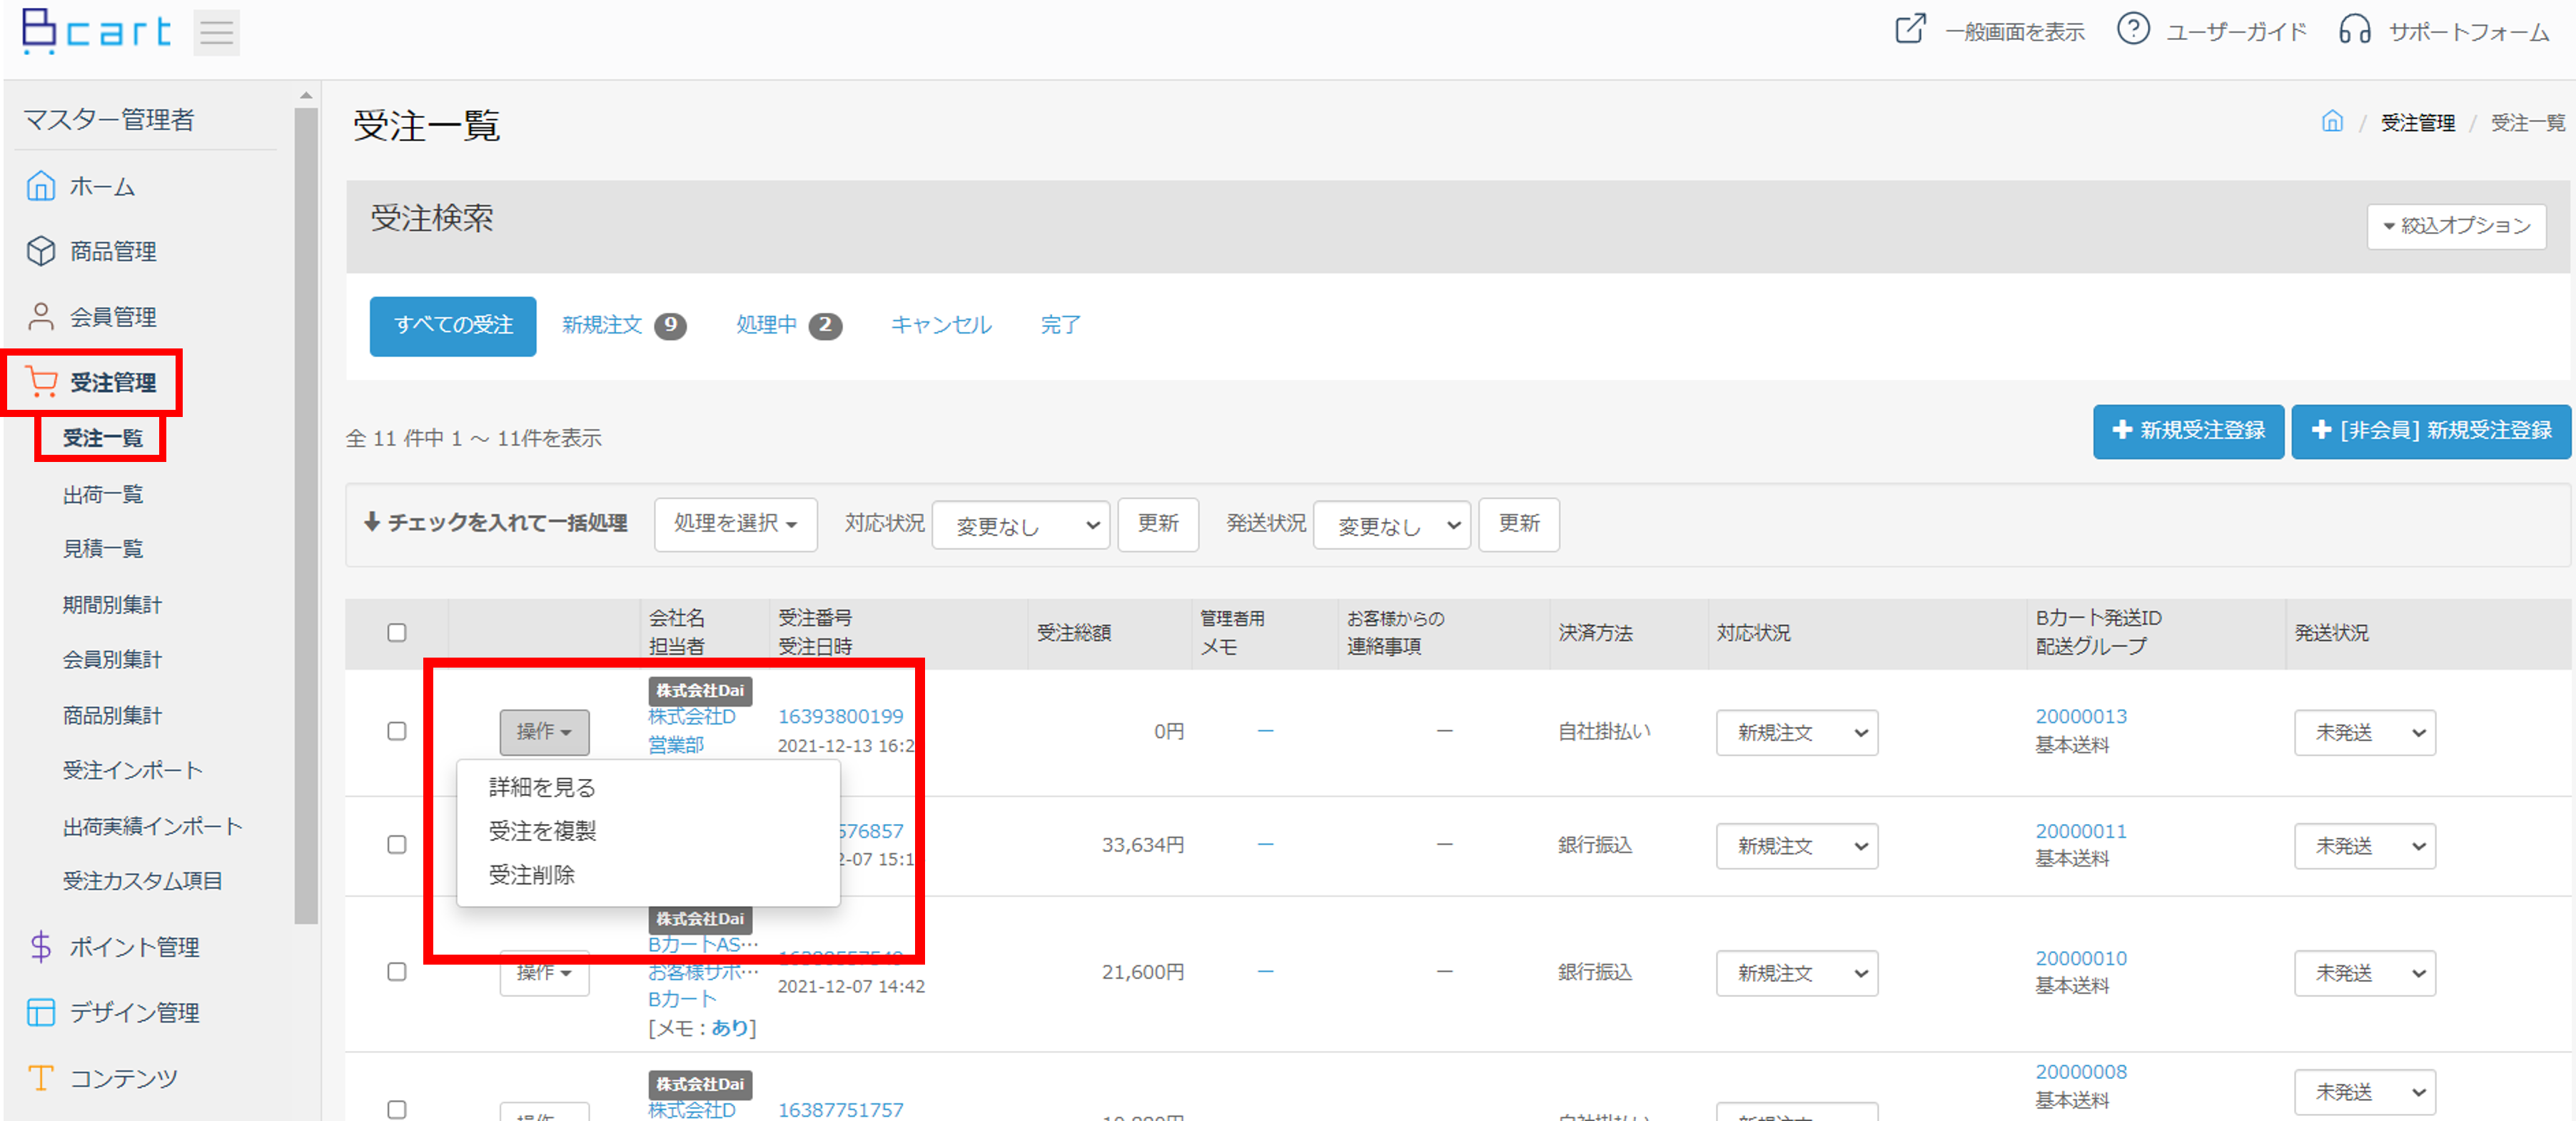
Task: Click the Bcart logo
Action: tap(97, 31)
